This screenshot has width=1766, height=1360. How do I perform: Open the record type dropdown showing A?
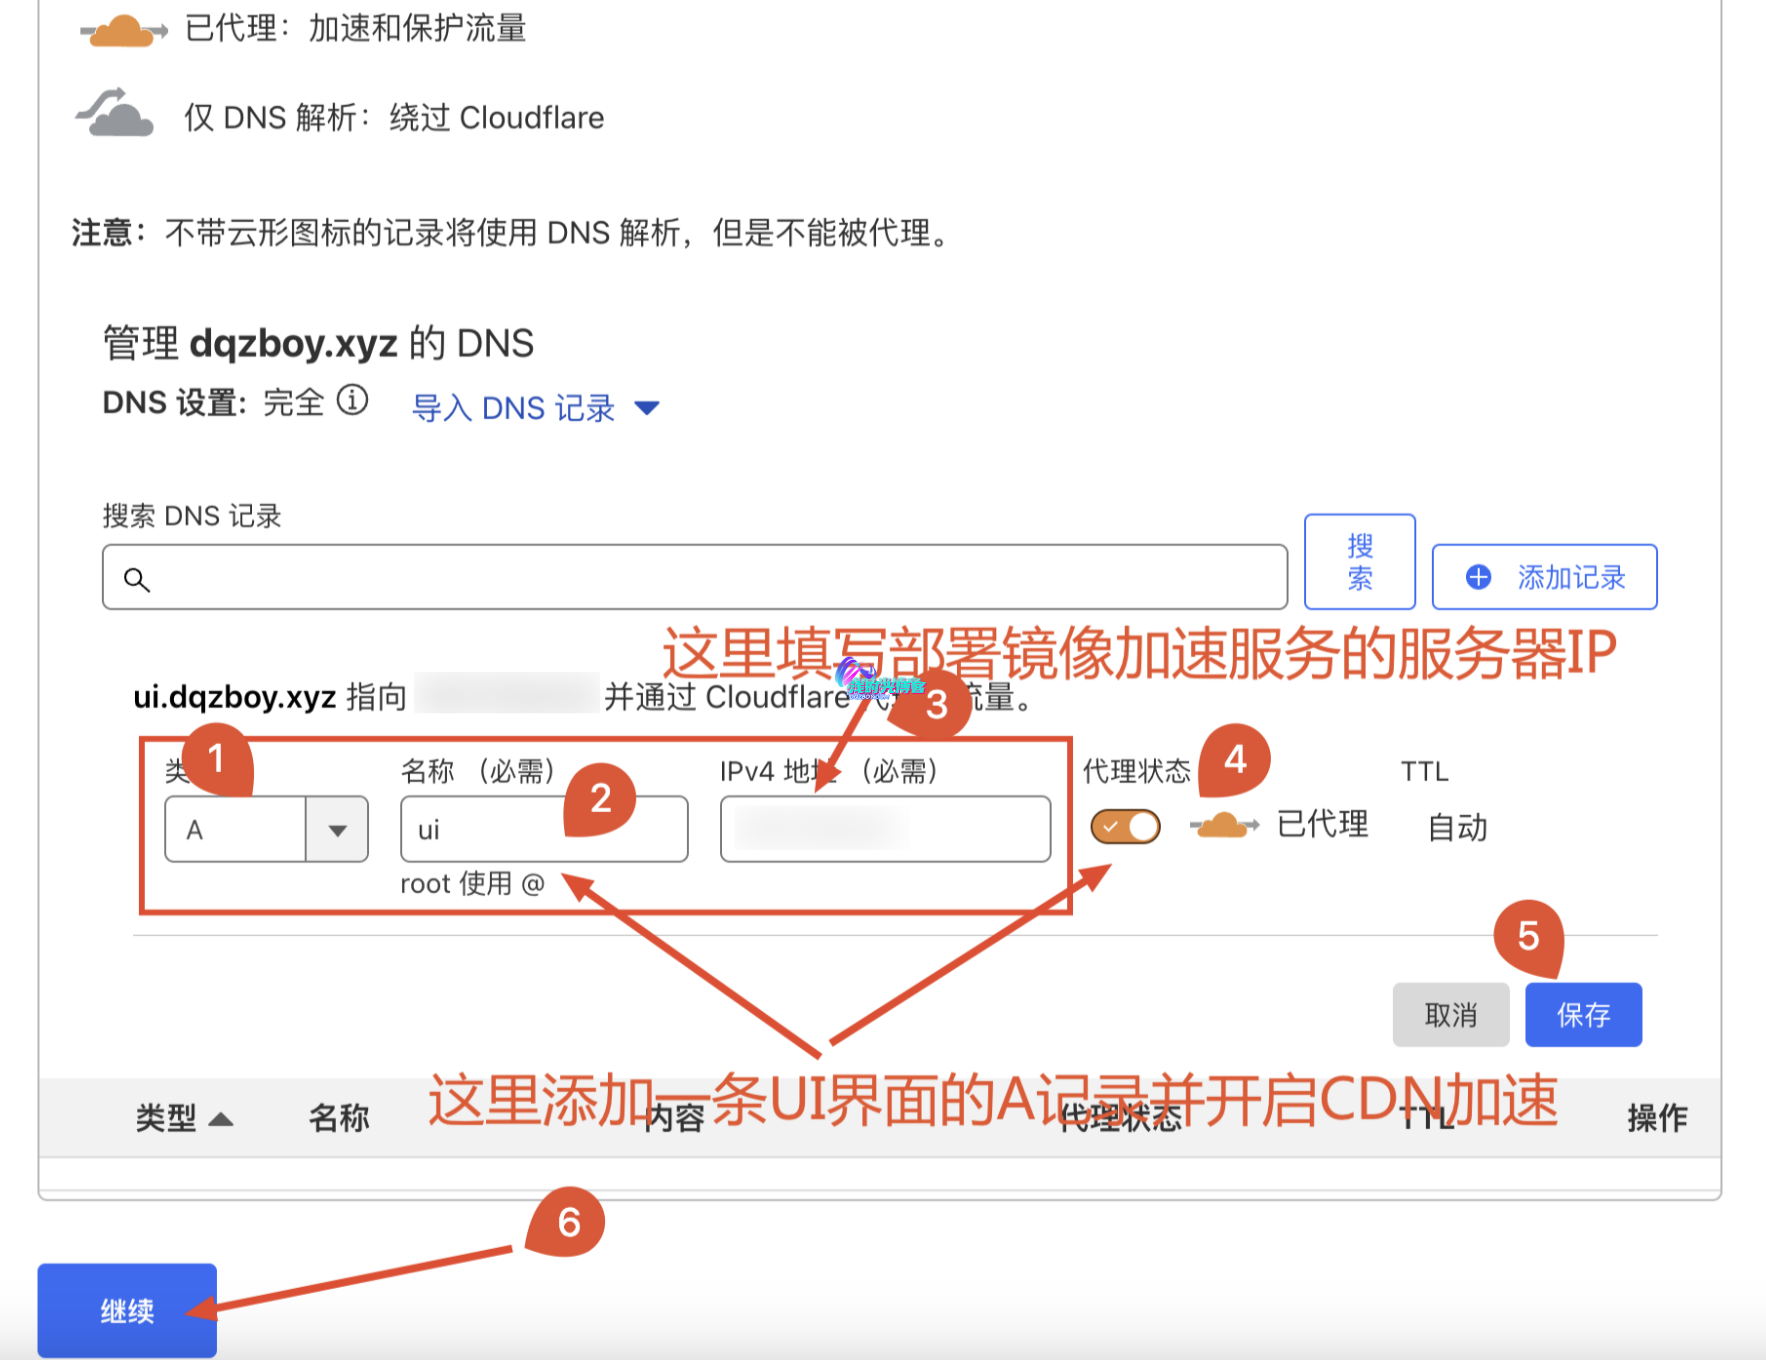[338, 828]
